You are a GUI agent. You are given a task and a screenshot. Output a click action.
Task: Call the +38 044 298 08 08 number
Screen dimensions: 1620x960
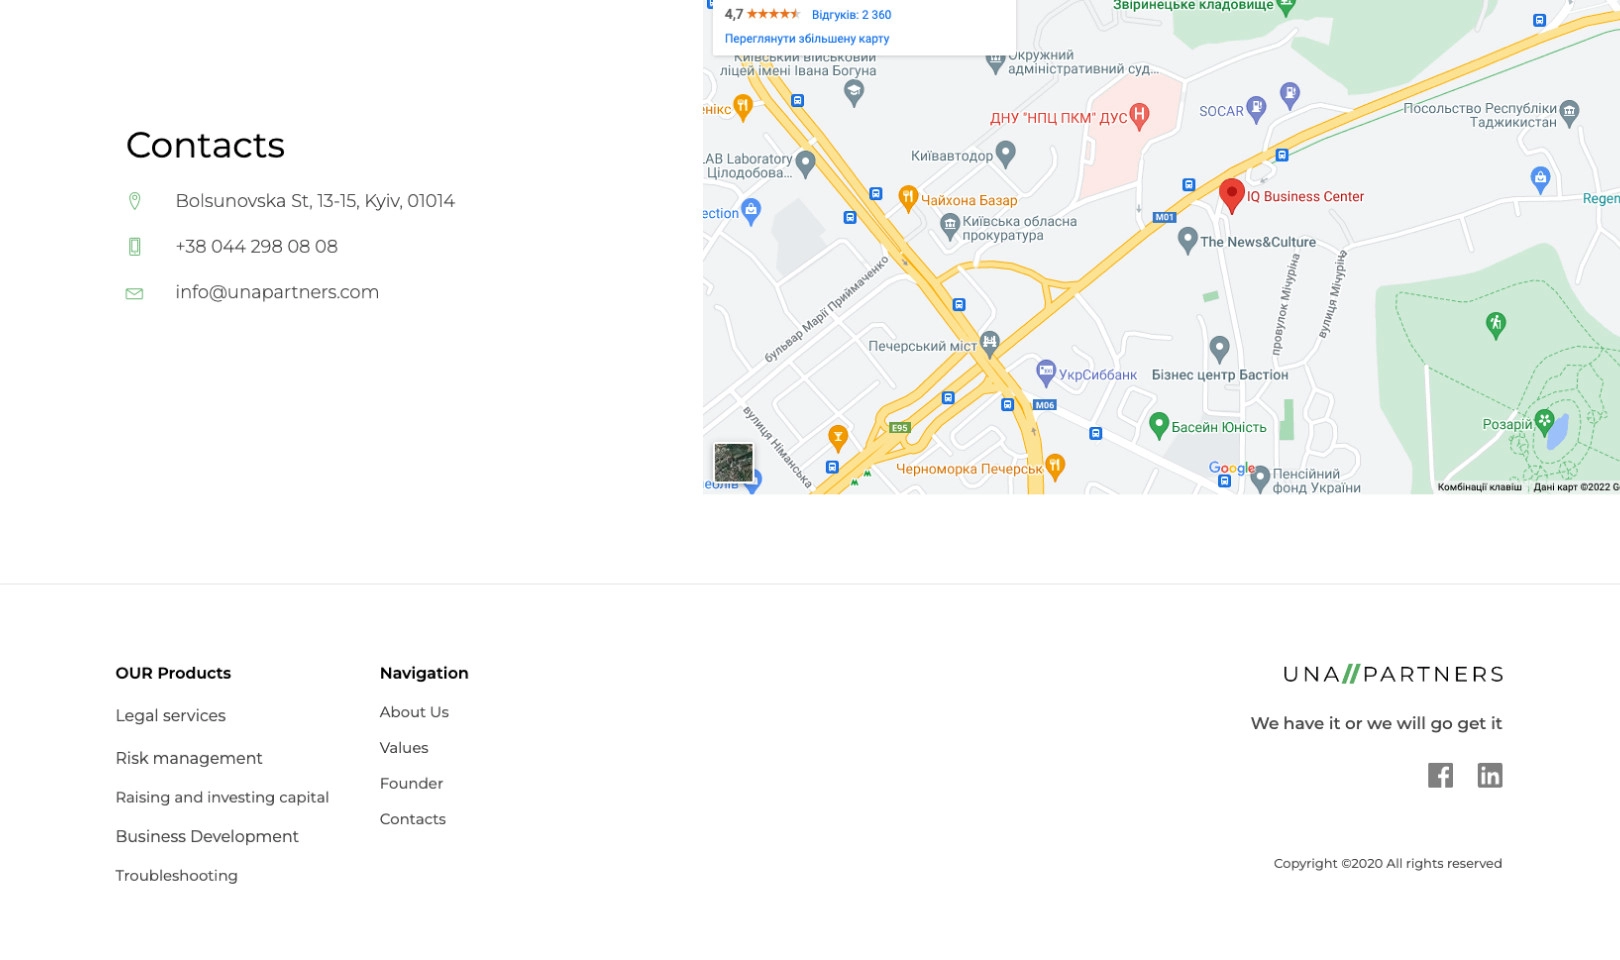(256, 246)
